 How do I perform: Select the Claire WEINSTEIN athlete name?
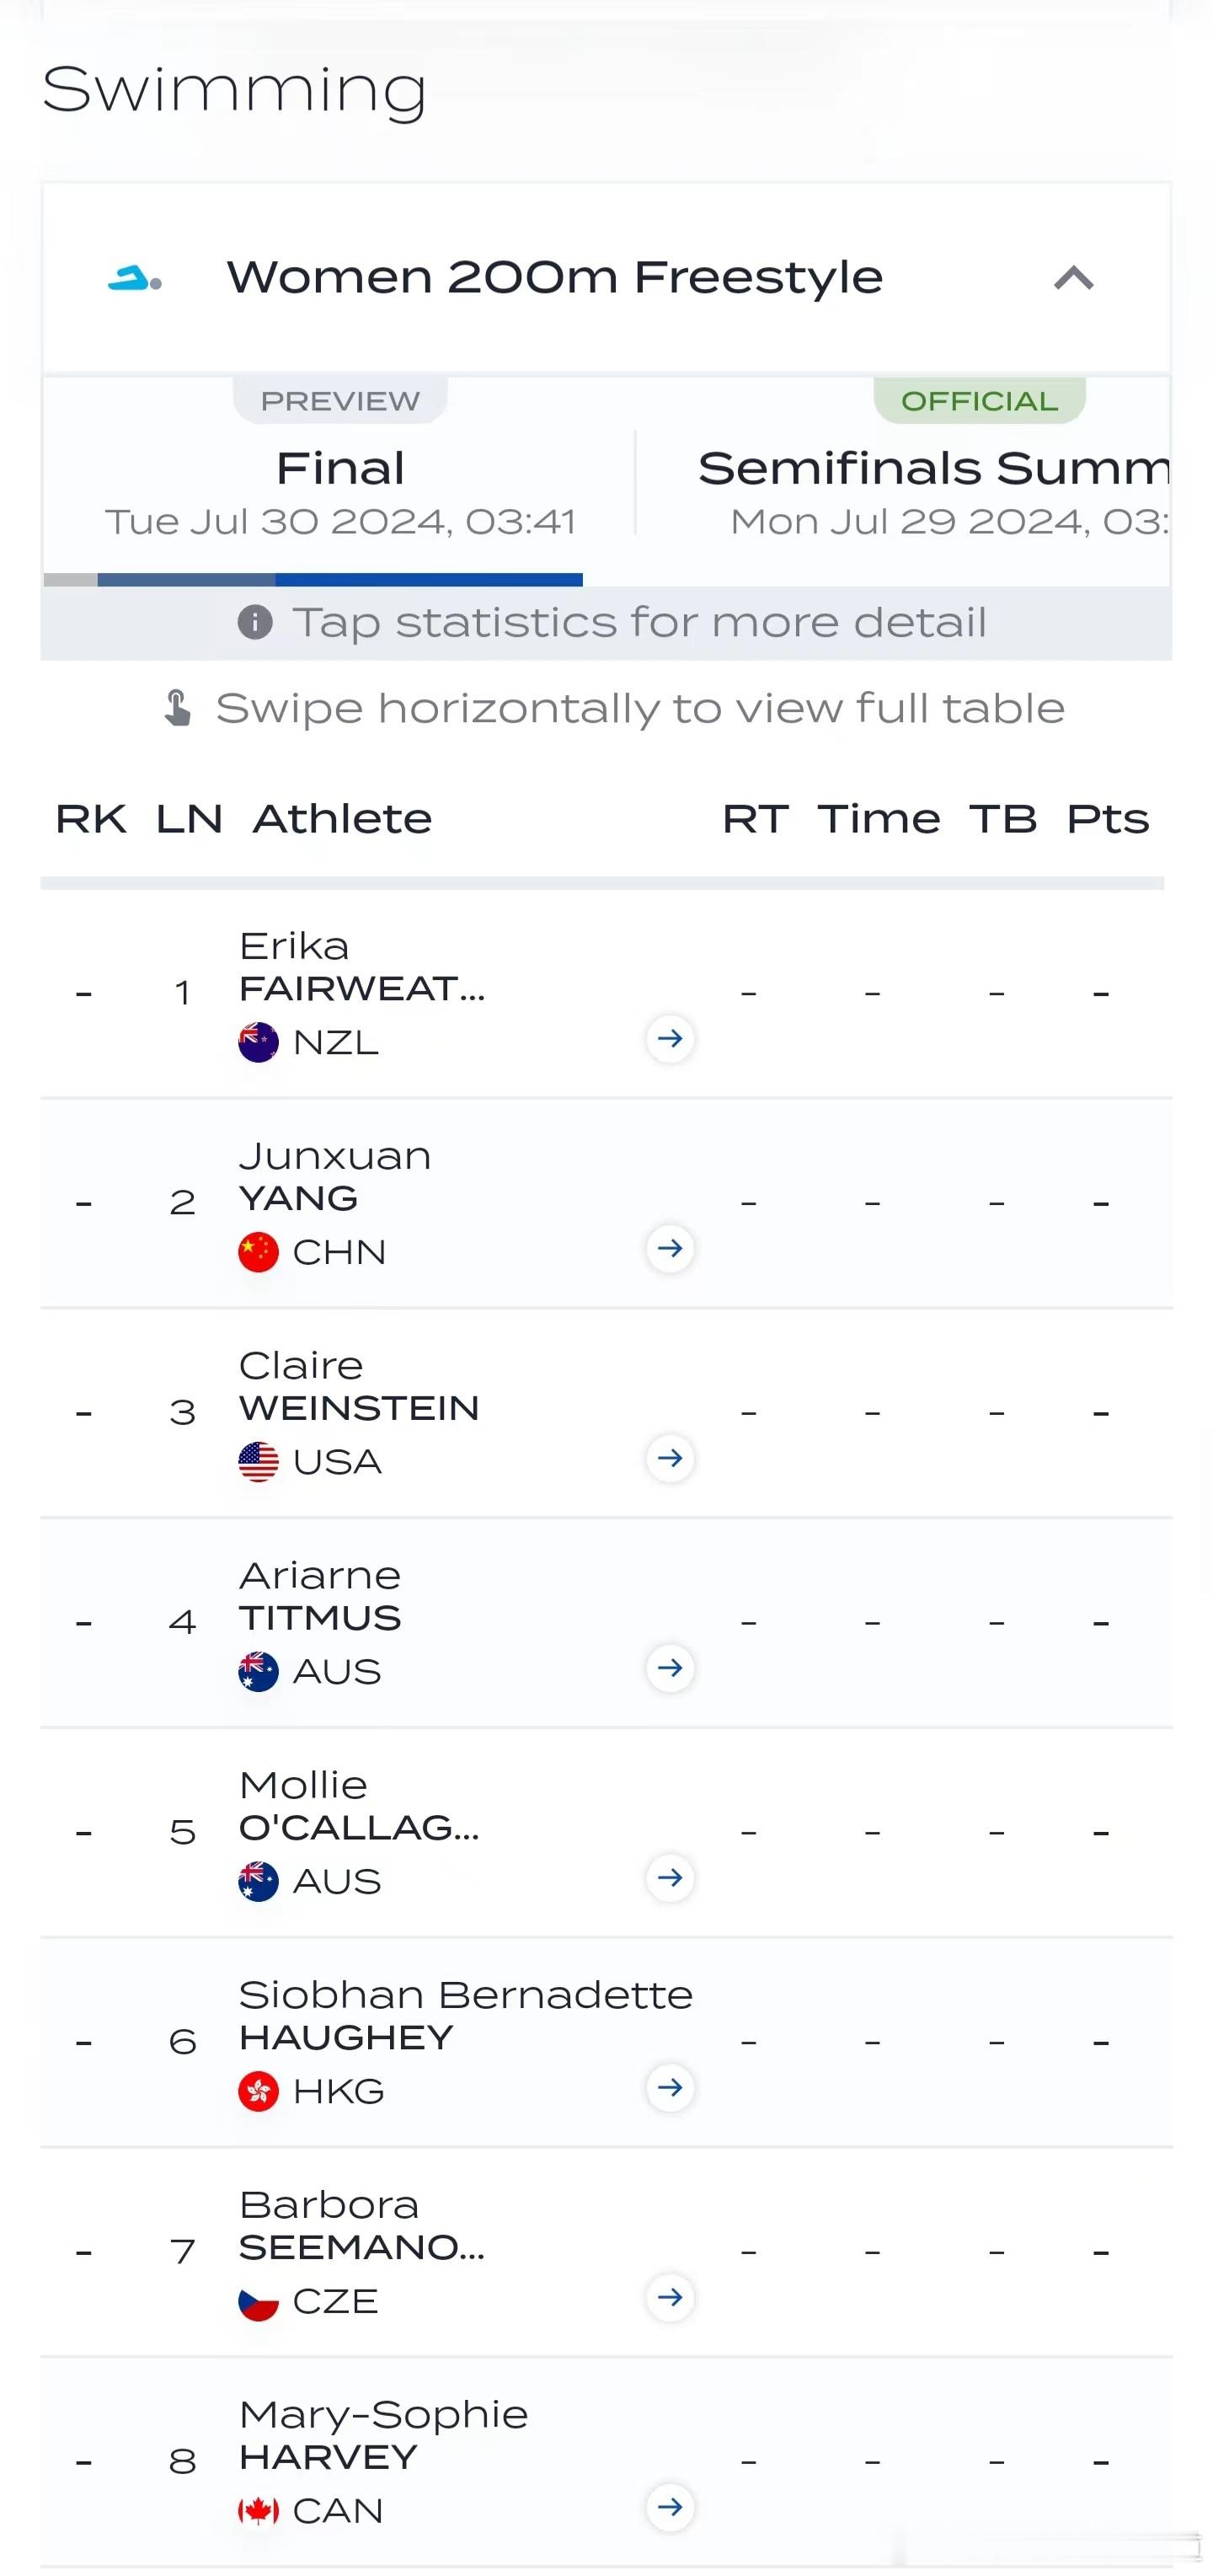(359, 1386)
